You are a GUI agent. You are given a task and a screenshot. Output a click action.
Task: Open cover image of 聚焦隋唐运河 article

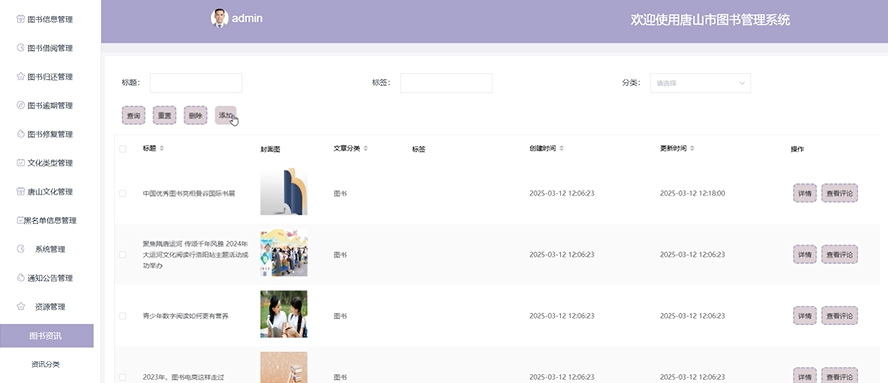pyautogui.click(x=284, y=253)
